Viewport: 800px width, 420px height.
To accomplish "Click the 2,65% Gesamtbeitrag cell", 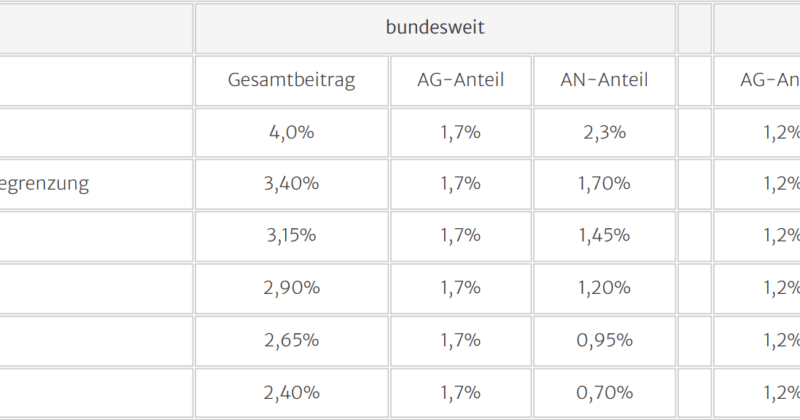I will [x=291, y=340].
